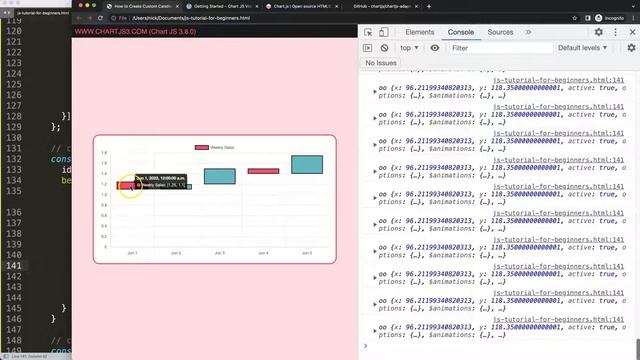Image resolution: width=640 pixels, height=360 pixels.
Task: Expand the topmost fully visible logged object
Action: tap(375, 92)
